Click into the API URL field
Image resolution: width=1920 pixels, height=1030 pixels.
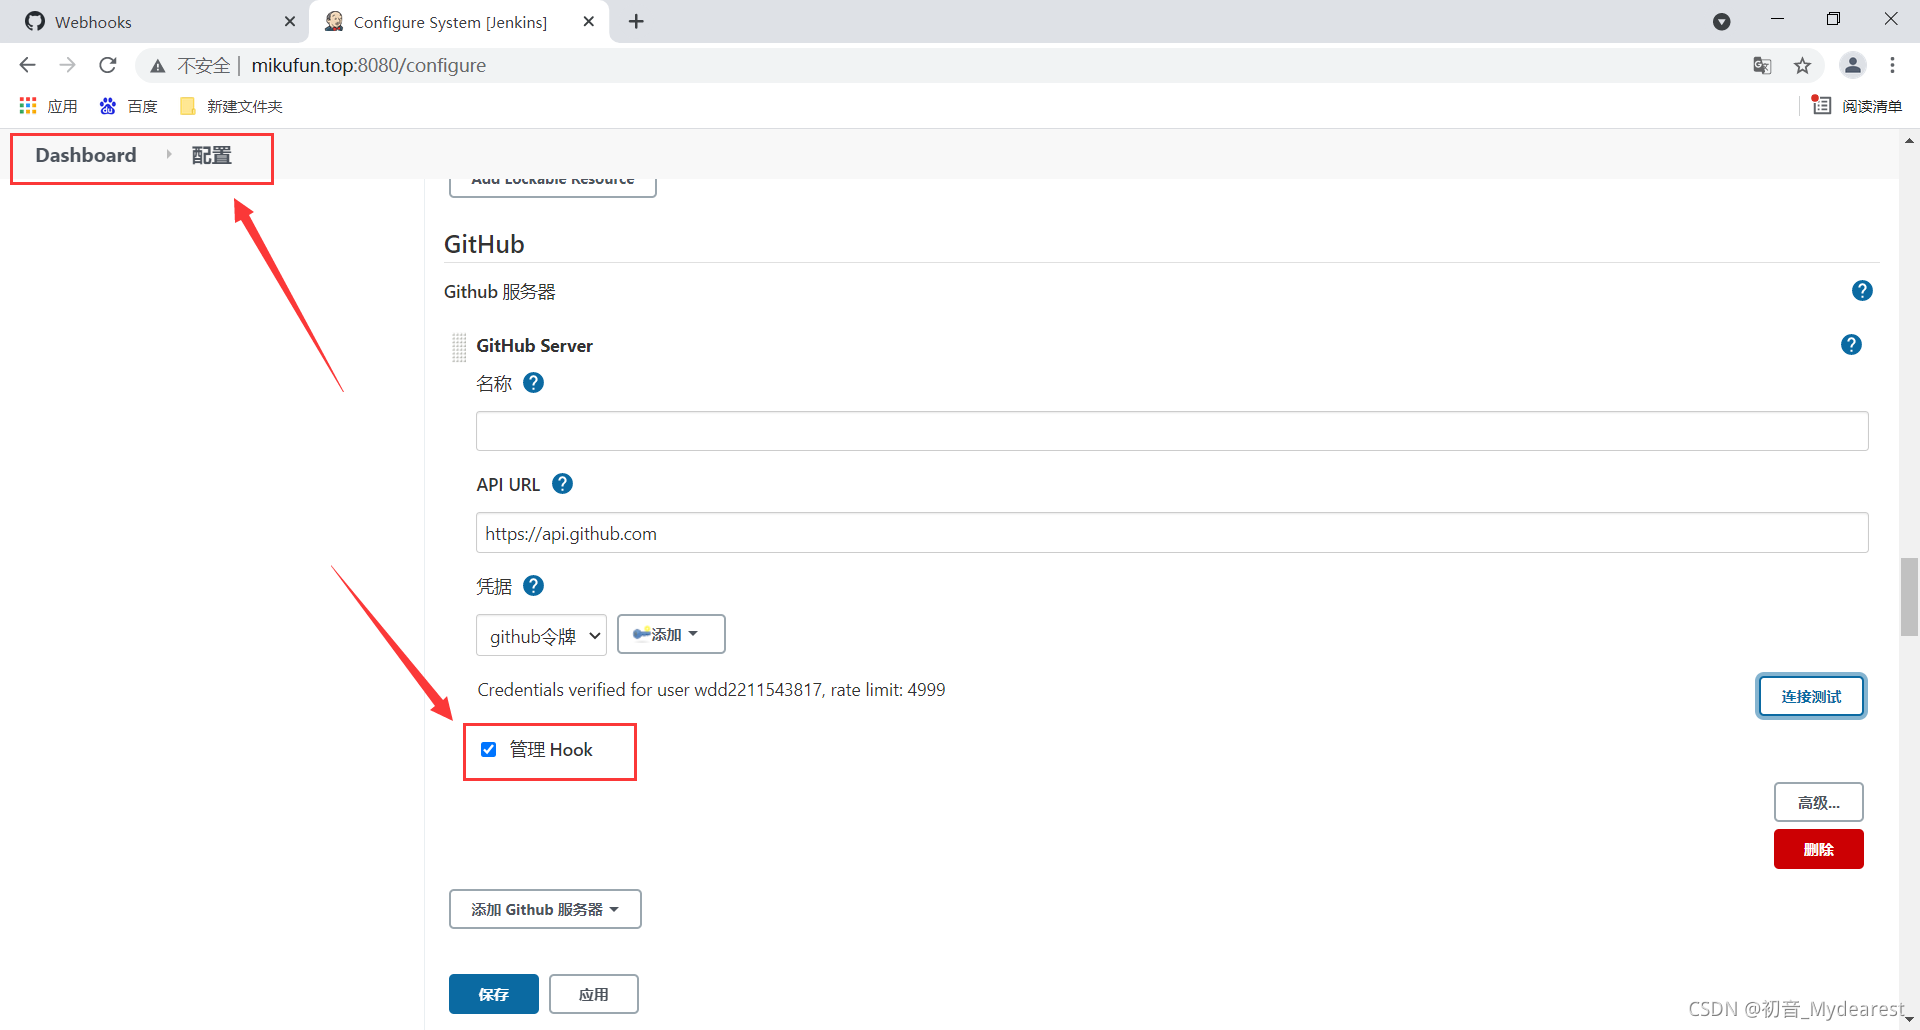tap(1172, 533)
